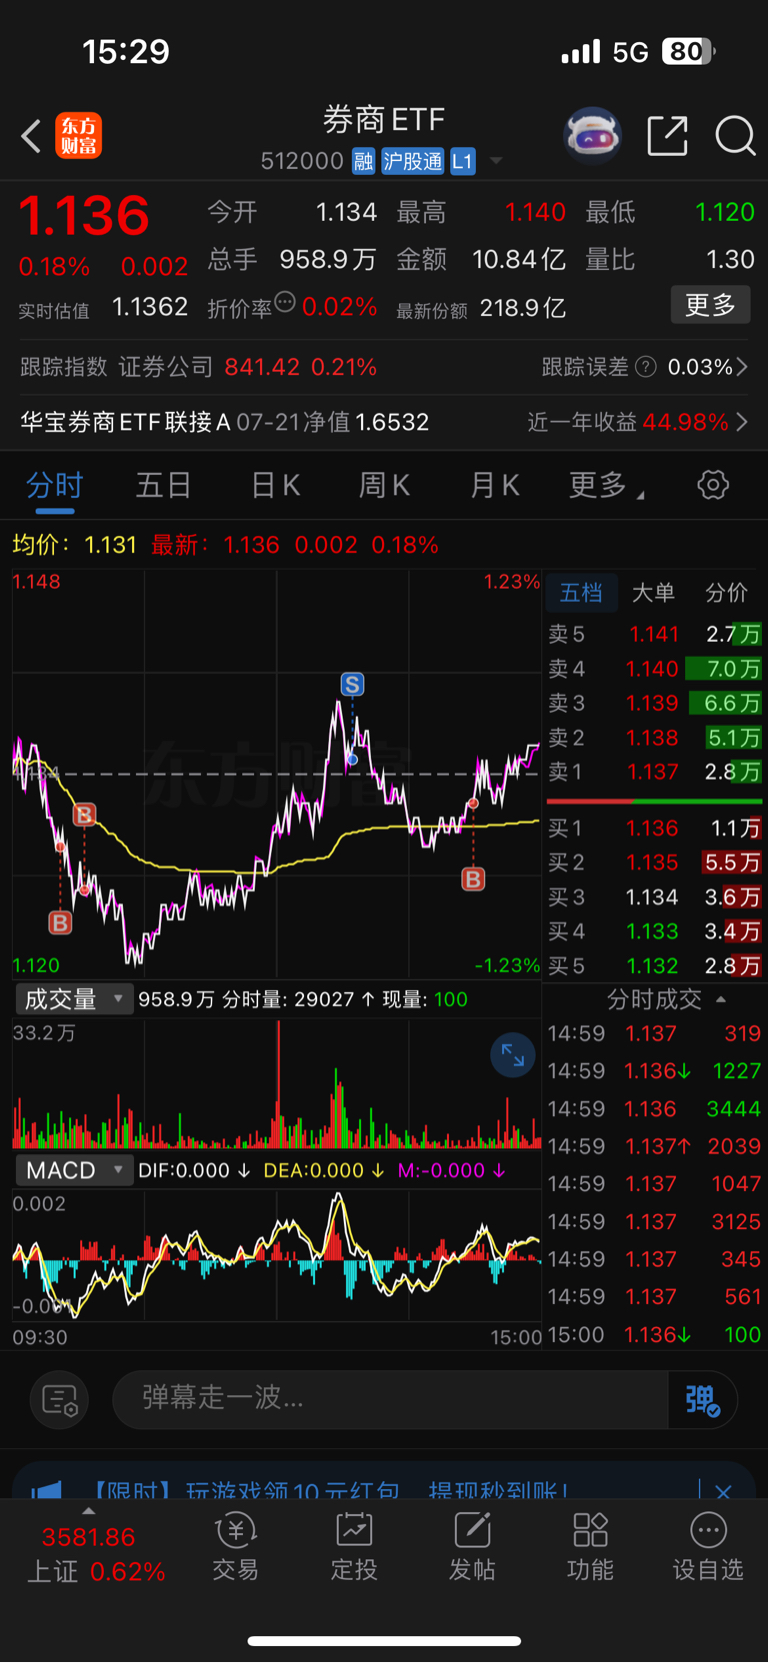
Task: Open the MACD indicator dropdown
Action: tap(73, 1170)
